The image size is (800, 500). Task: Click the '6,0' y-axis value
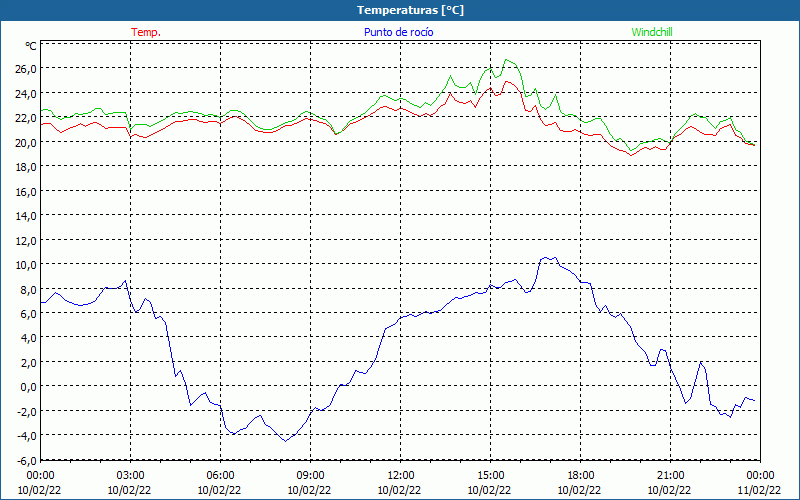[29, 314]
